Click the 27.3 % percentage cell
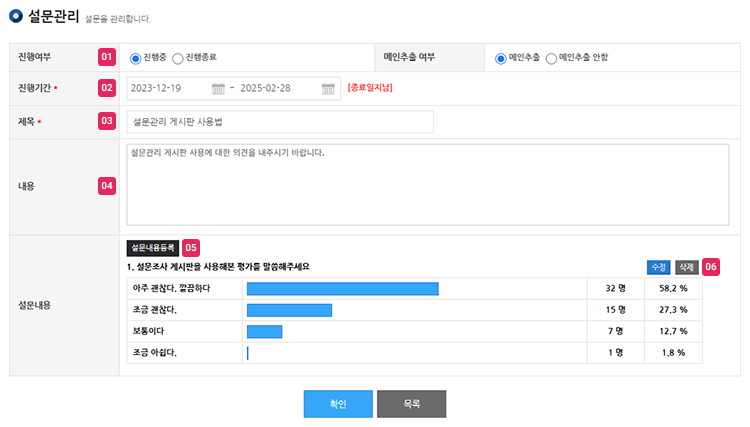The width and height of the screenshot is (750, 427). pos(673,310)
